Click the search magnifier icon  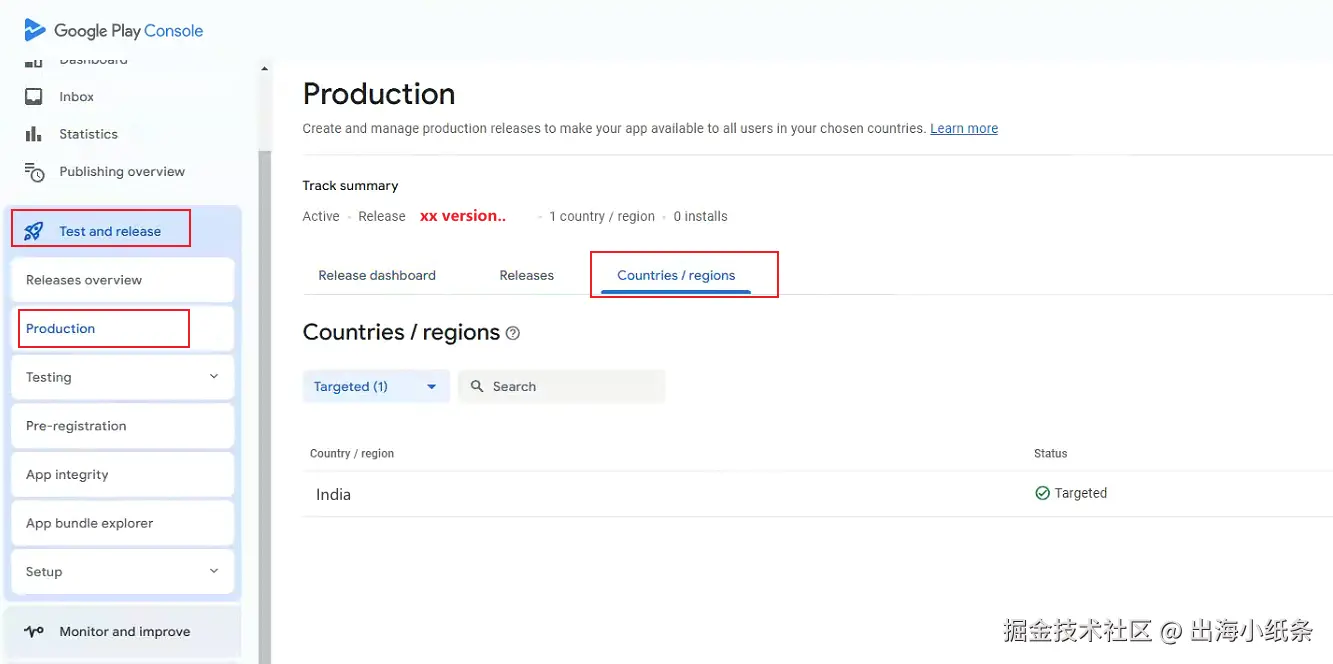[x=477, y=386]
